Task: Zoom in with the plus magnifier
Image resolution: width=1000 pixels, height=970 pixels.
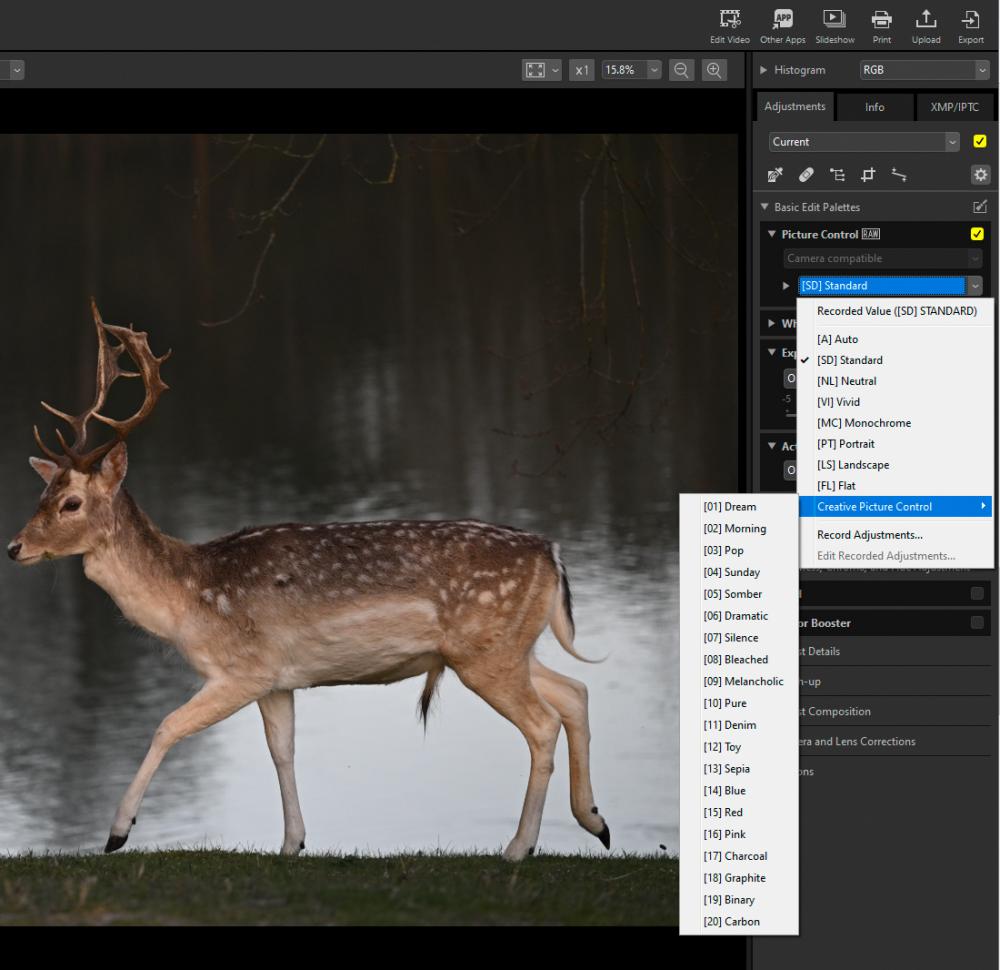Action: coord(714,70)
